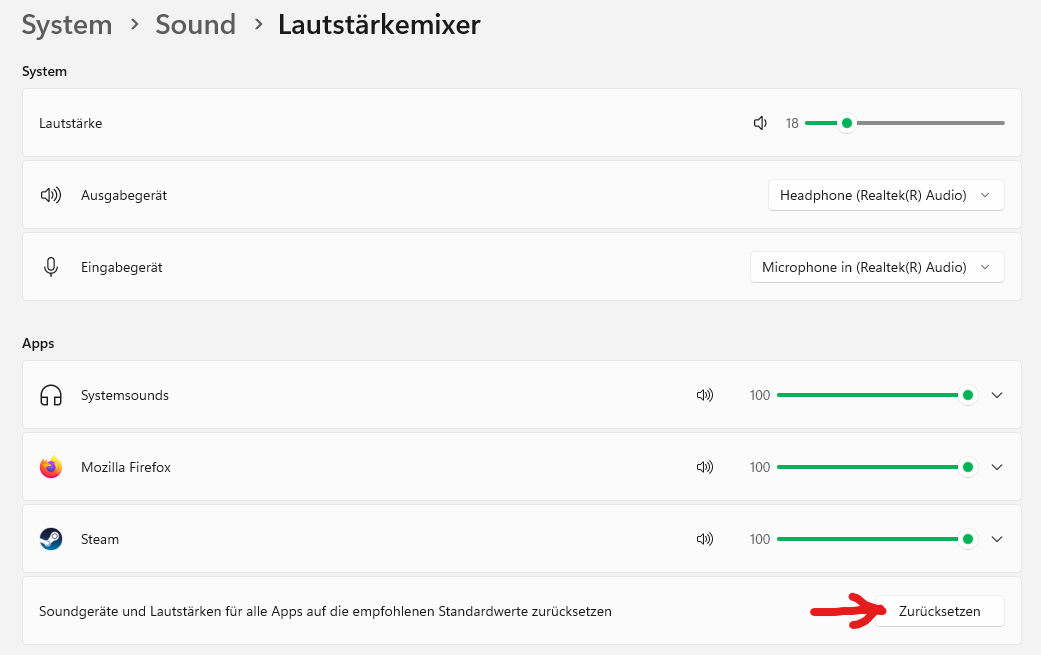Click the Eingabegerät microphone icon
This screenshot has height=655, width=1041.
tap(51, 267)
